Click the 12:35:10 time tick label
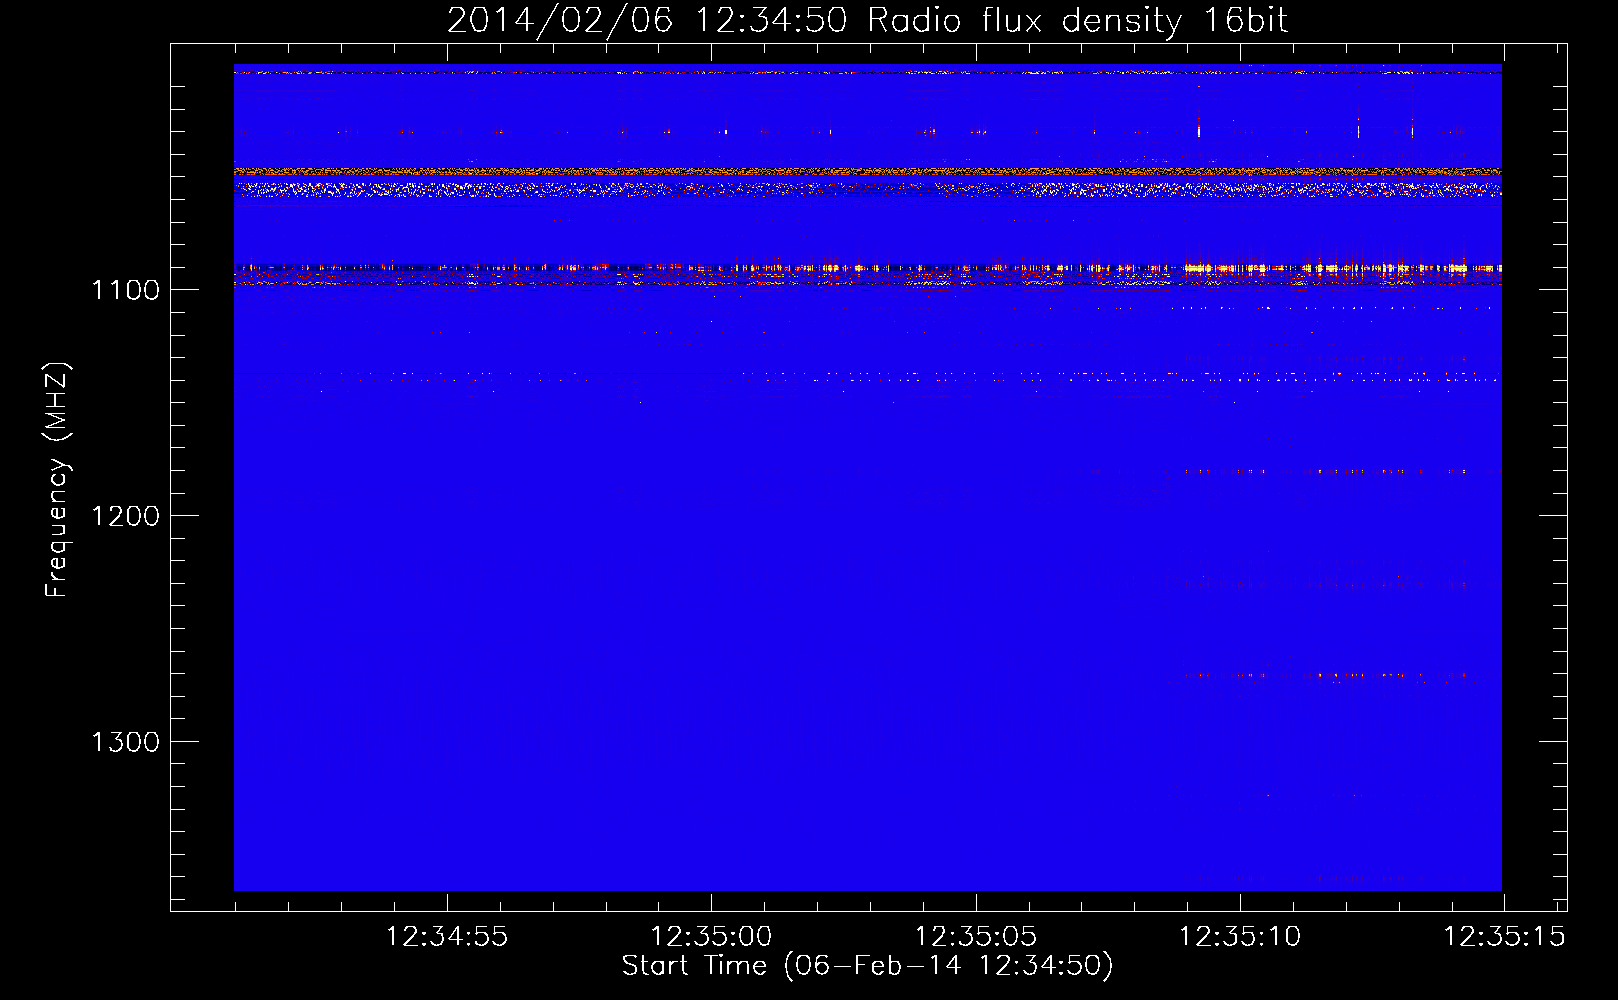 tap(1240, 937)
